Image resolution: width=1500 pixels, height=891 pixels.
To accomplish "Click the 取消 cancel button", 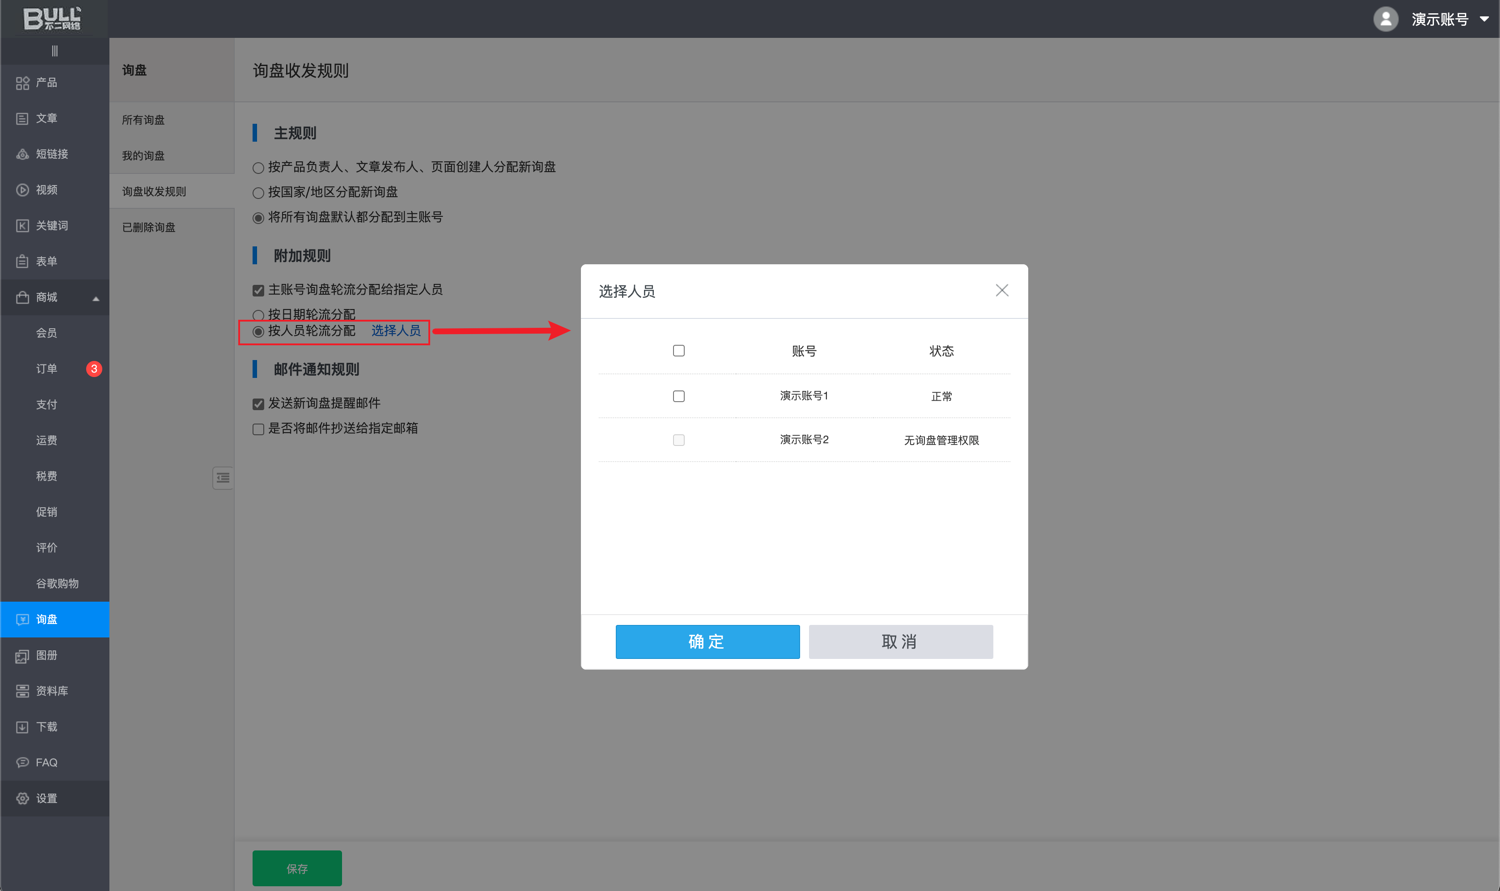I will (x=900, y=642).
